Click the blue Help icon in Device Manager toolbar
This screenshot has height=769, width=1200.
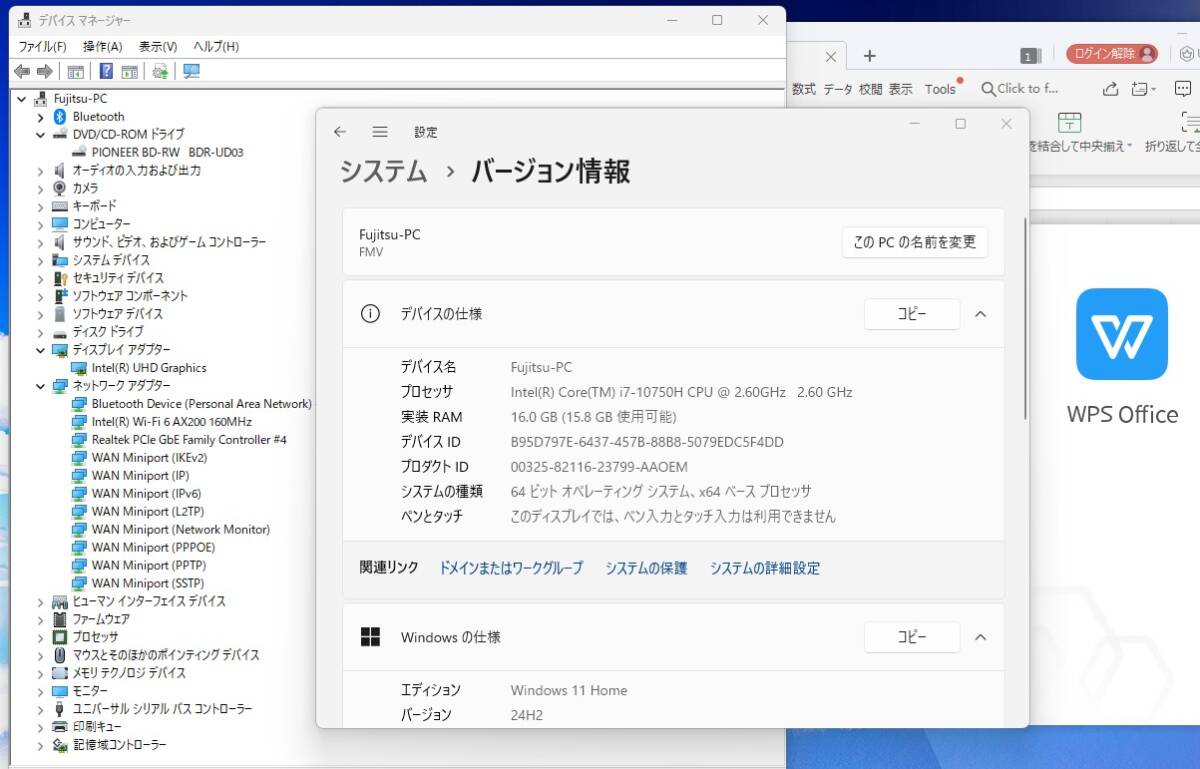106,71
